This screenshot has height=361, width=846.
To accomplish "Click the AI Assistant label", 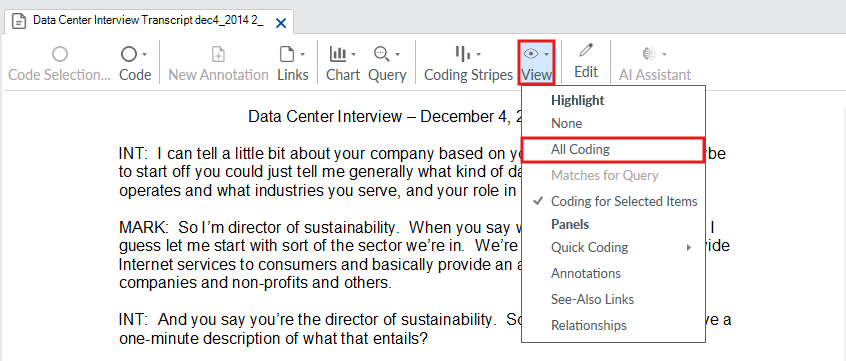I will (655, 75).
